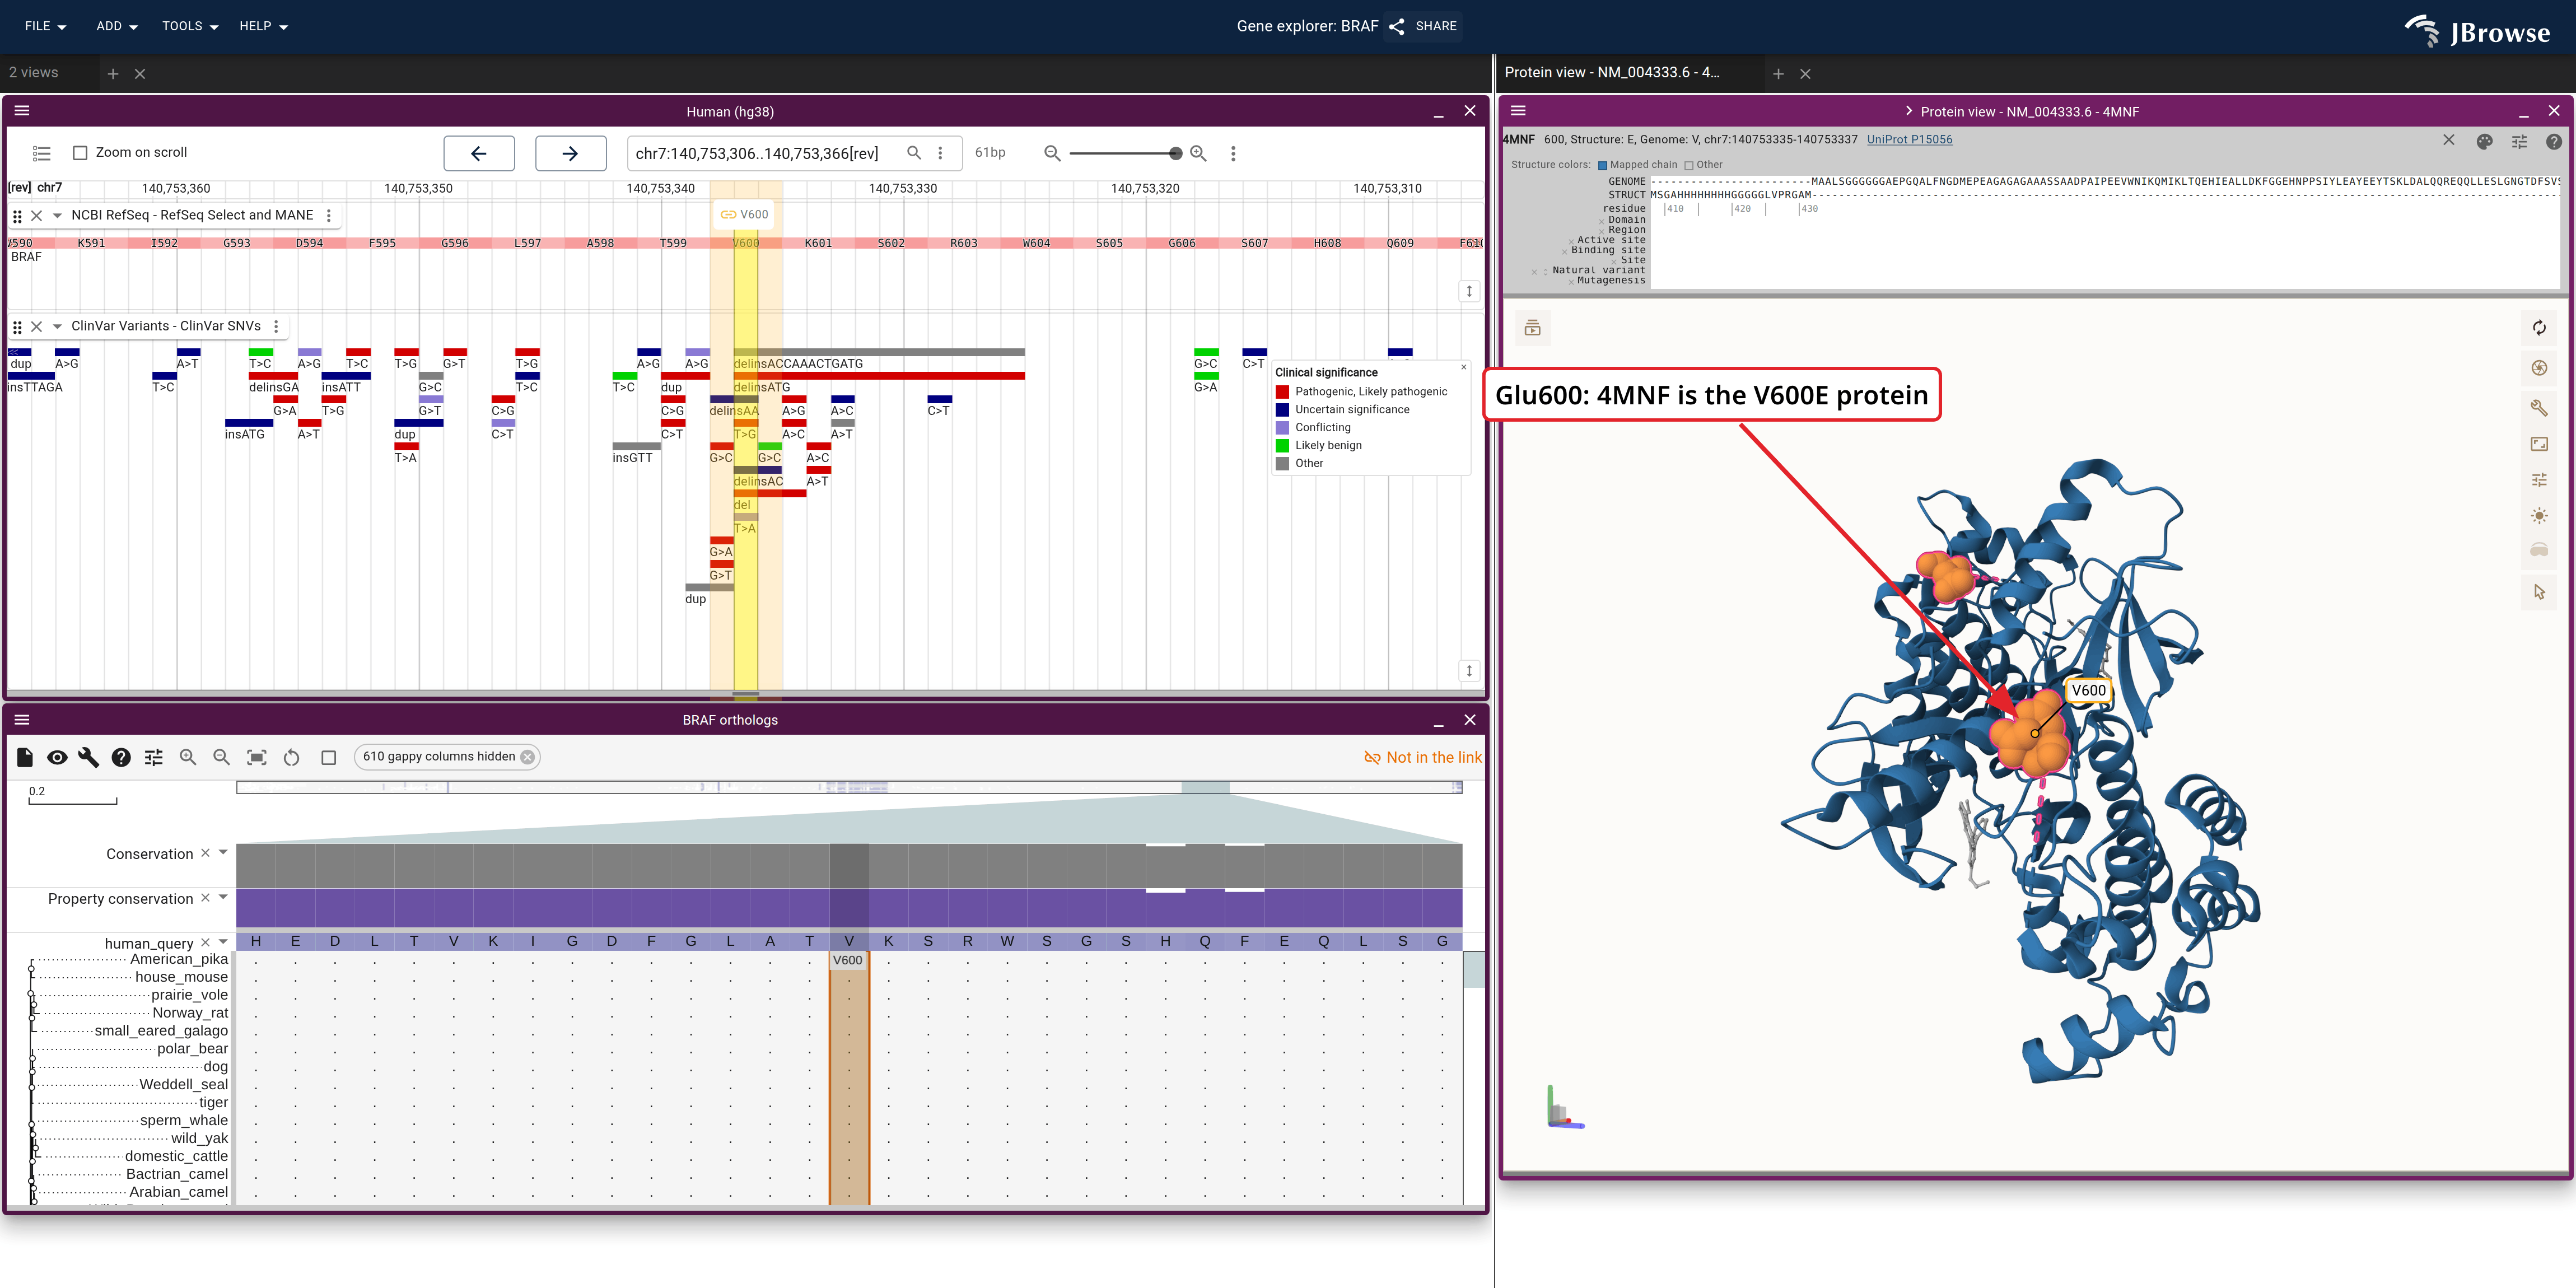This screenshot has width=2576, height=1288.
Task: Expand the Conservation row dropdown arrow
Action: pos(223,853)
